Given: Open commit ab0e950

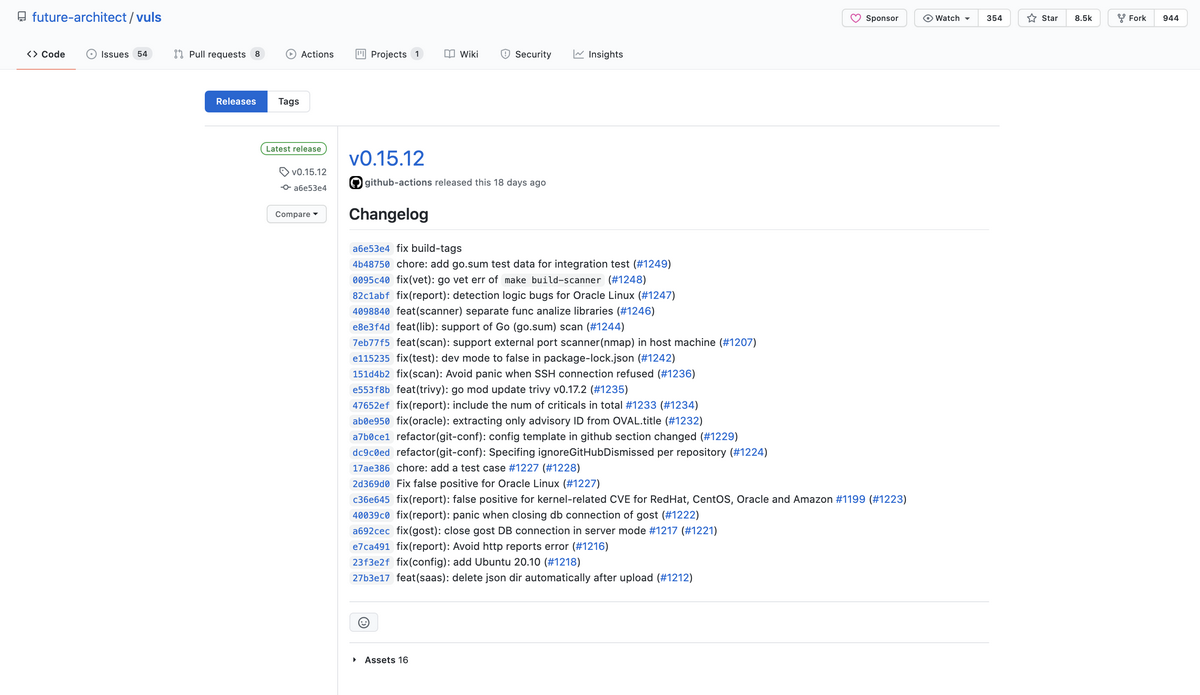Looking at the screenshot, I should pyautogui.click(x=371, y=421).
